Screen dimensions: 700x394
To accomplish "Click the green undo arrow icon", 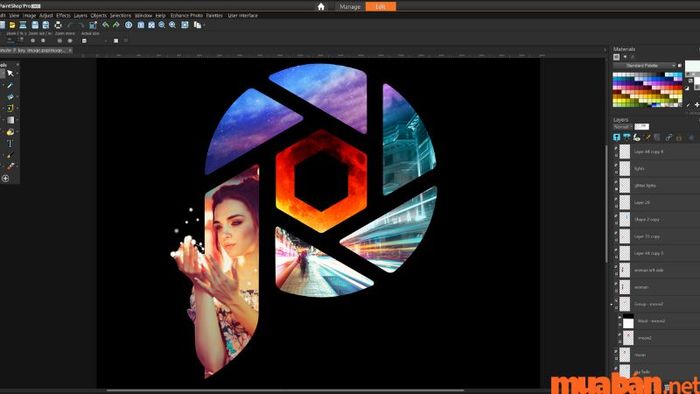I will (x=105, y=25).
